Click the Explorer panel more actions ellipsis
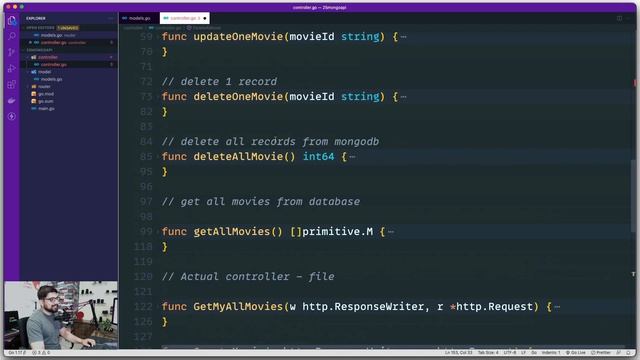 [111, 18]
